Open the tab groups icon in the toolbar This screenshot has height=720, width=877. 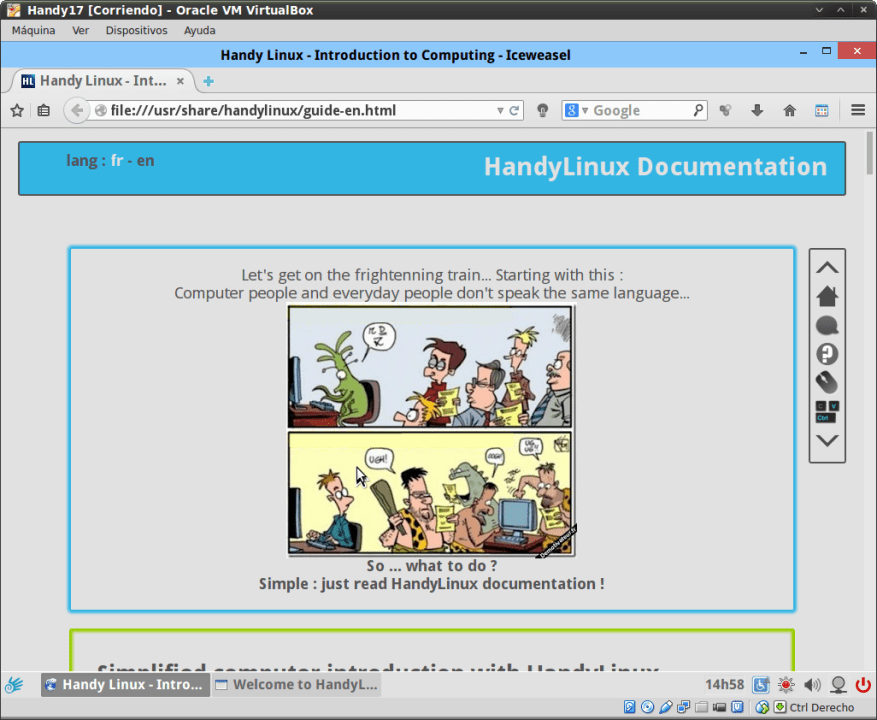(822, 110)
